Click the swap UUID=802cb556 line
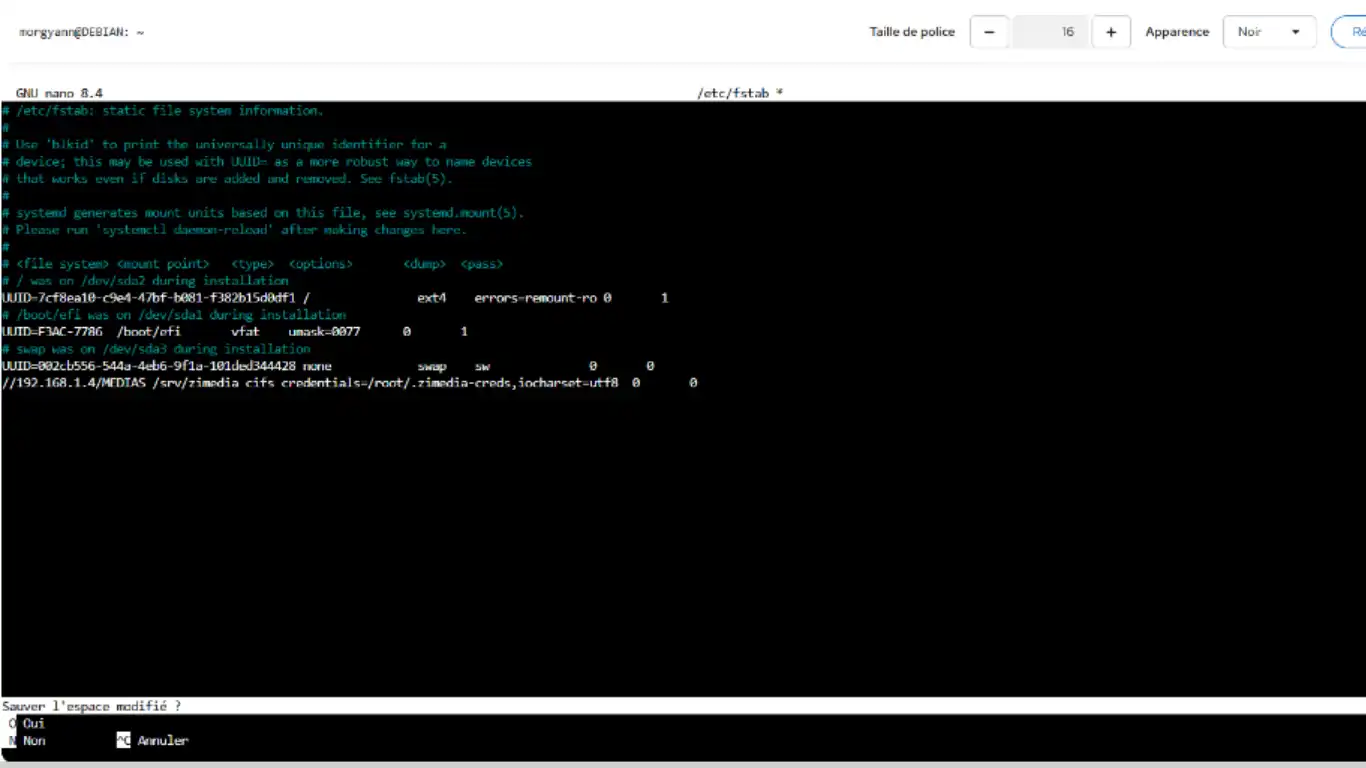This screenshot has height=768, width=1366. click(x=328, y=366)
